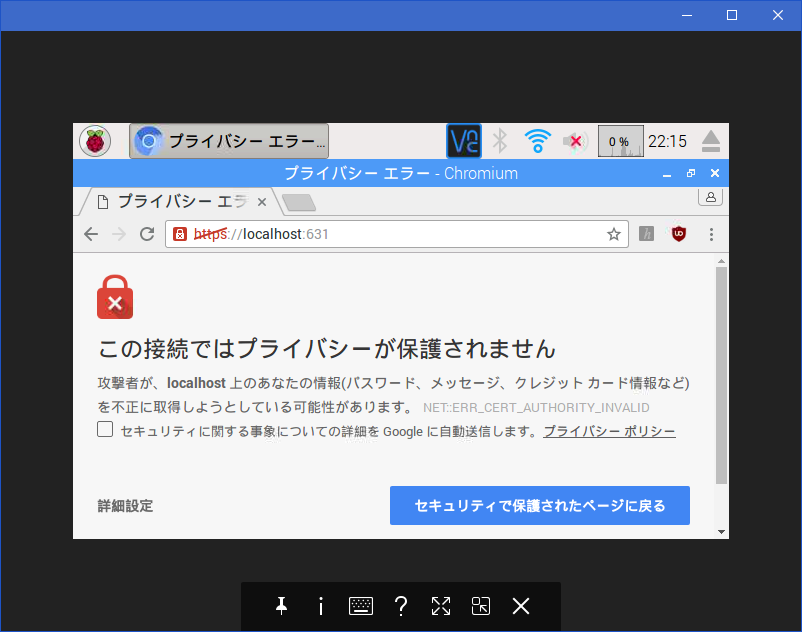Open the virtual keyboard in the VNC toolbar

click(x=360, y=605)
